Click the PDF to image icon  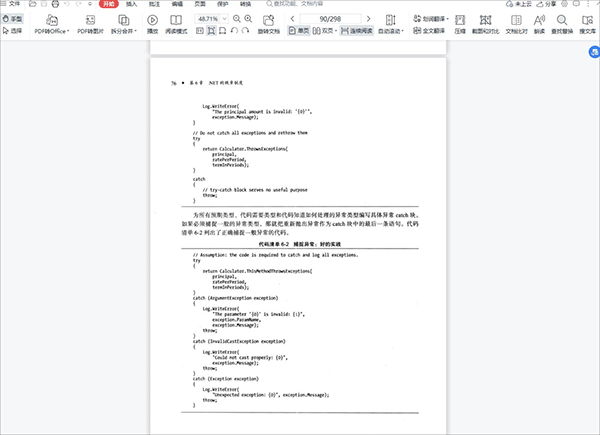pyautogui.click(x=90, y=20)
